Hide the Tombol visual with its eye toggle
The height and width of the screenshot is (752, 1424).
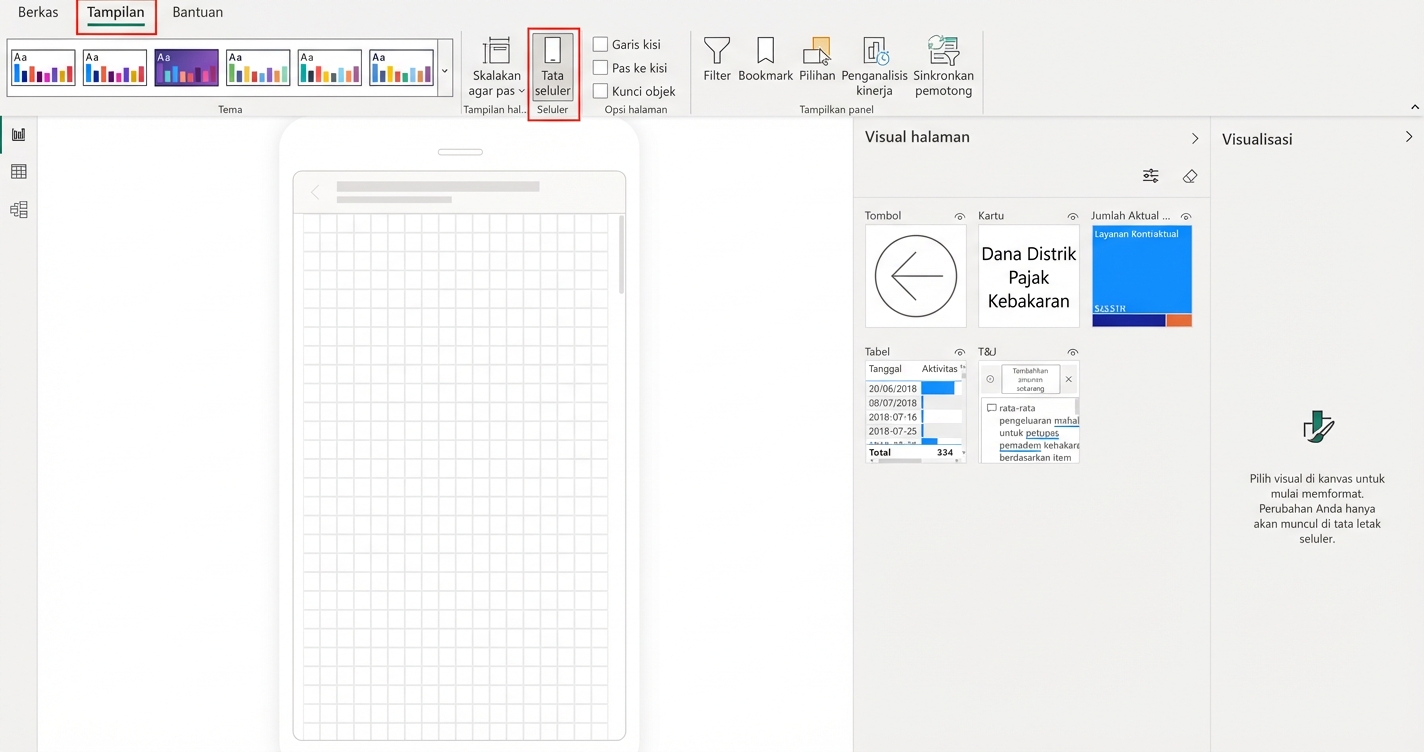[x=959, y=215]
